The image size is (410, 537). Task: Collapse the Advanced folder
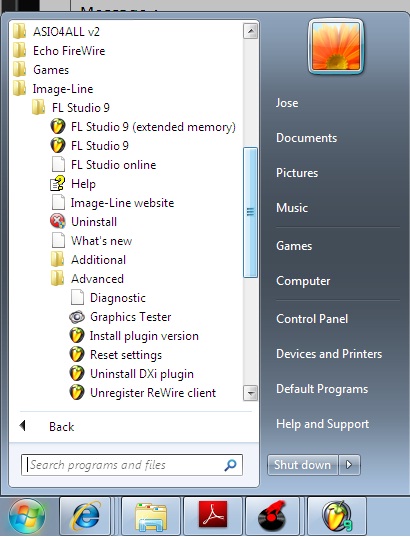click(x=87, y=279)
